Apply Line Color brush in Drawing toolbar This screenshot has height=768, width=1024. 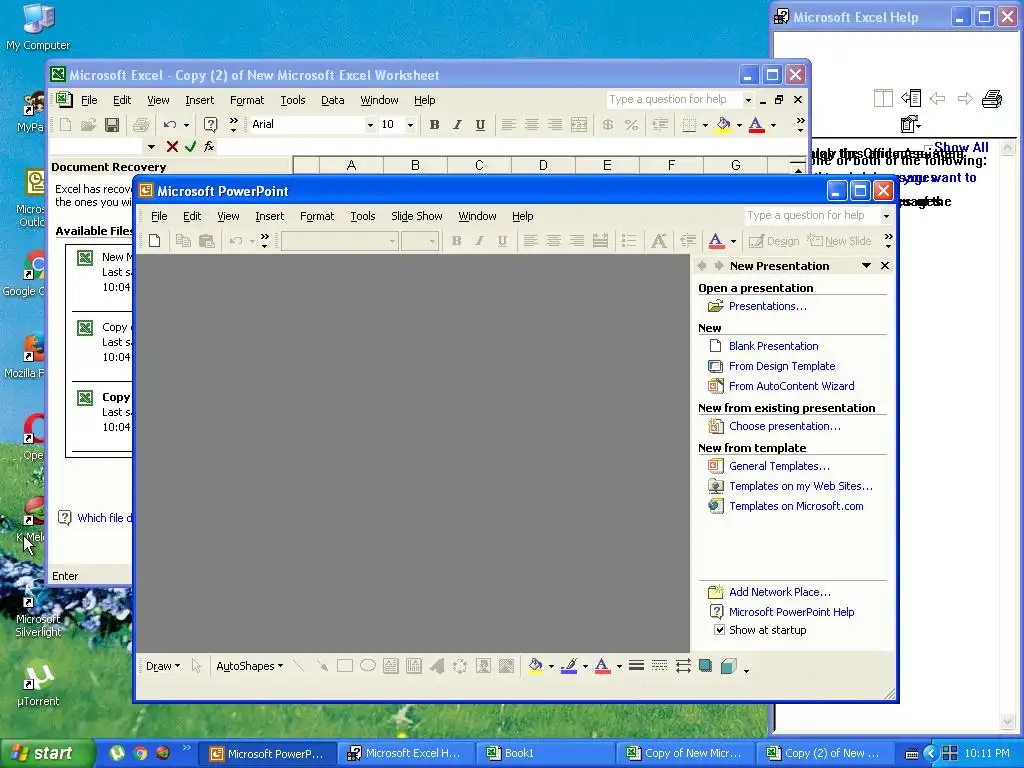[x=569, y=665]
